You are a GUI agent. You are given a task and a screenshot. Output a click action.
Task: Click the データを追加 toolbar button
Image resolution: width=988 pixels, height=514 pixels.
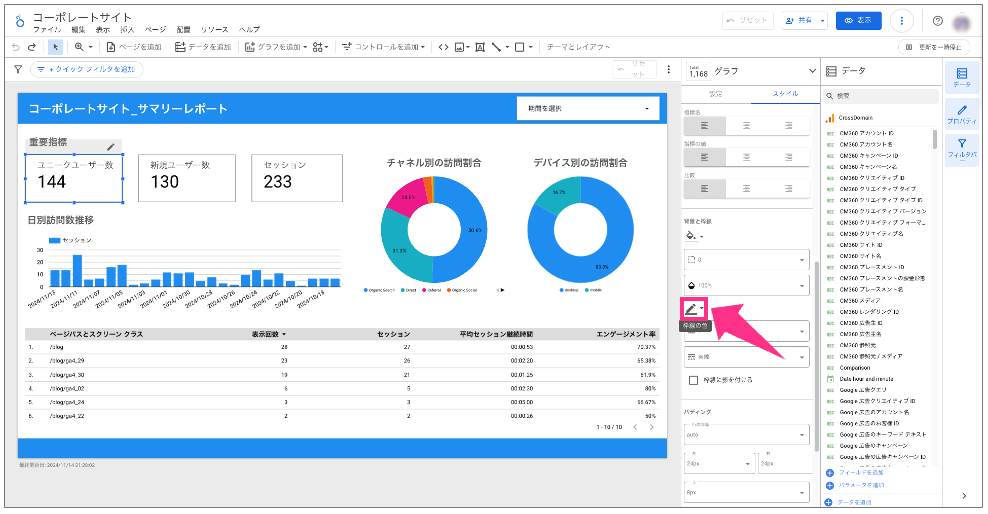[x=203, y=47]
